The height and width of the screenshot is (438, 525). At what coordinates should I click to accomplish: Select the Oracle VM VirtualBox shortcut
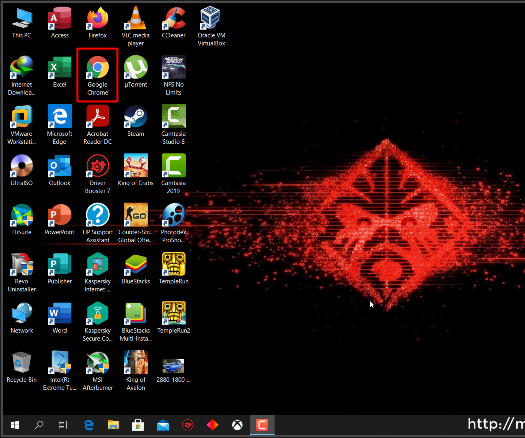pos(211,27)
